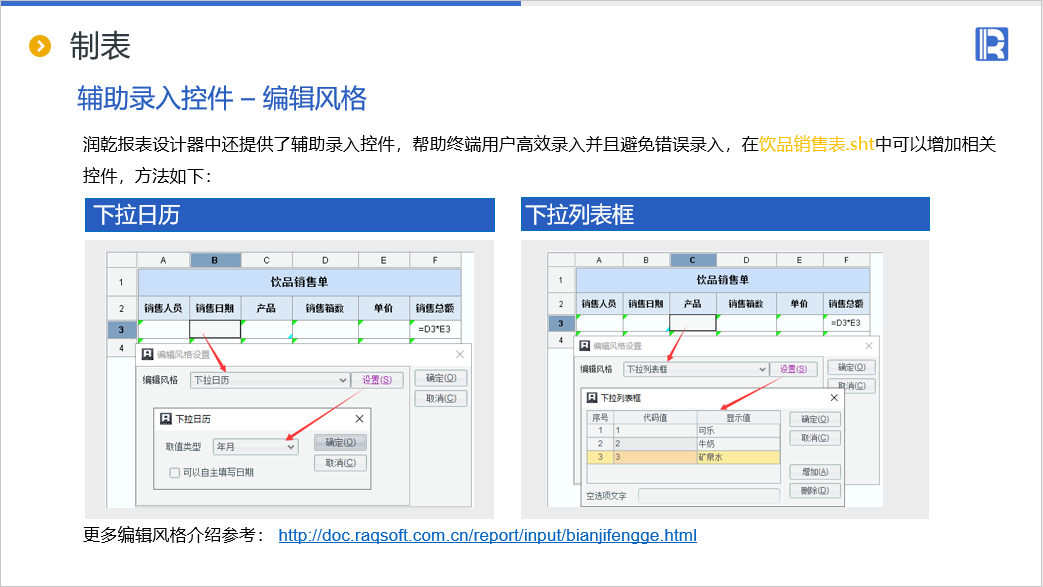Image resolution: width=1043 pixels, height=587 pixels.
Task: Click 确定(O) in the 下拉日历 dialog
Action: (341, 442)
